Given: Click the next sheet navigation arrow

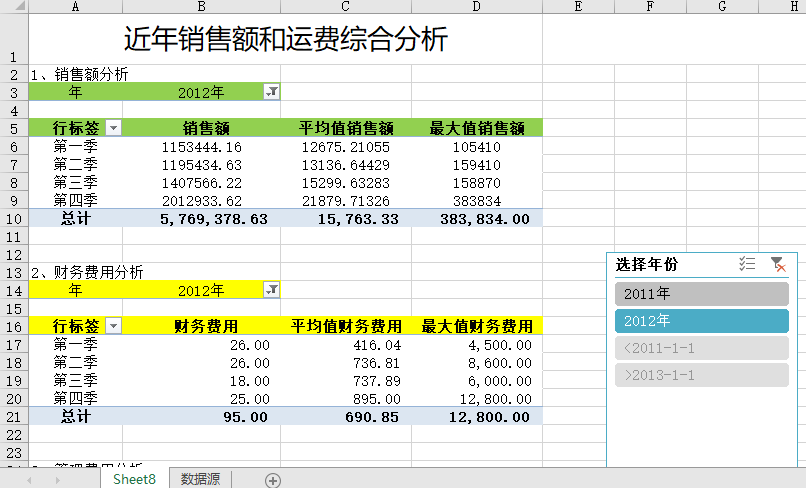Looking at the screenshot, I should click(x=59, y=480).
